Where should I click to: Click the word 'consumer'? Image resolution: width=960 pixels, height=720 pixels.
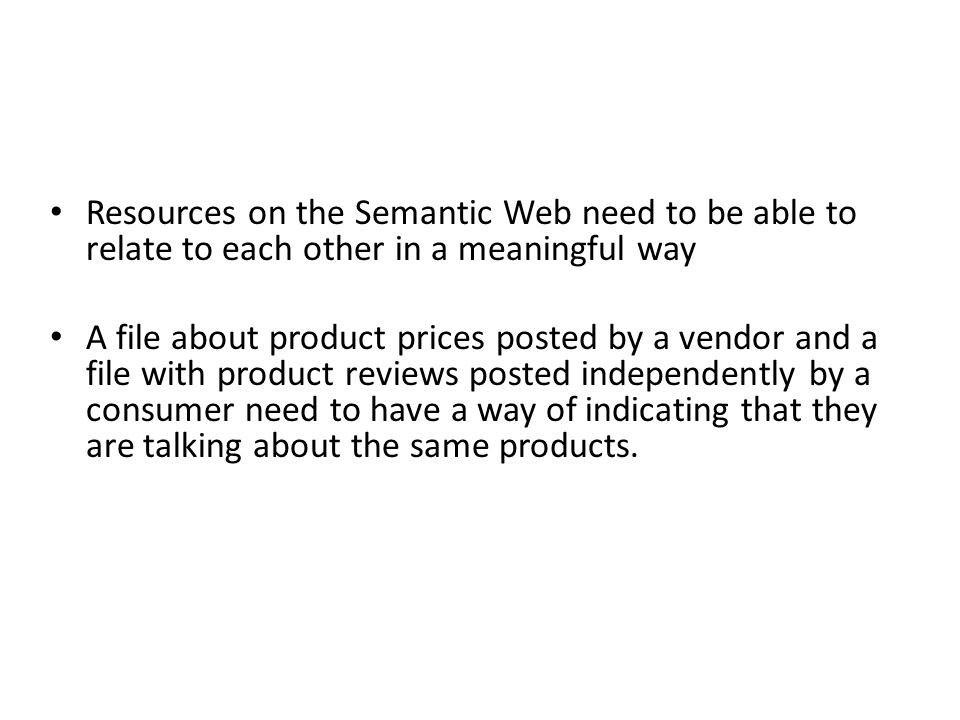point(160,411)
